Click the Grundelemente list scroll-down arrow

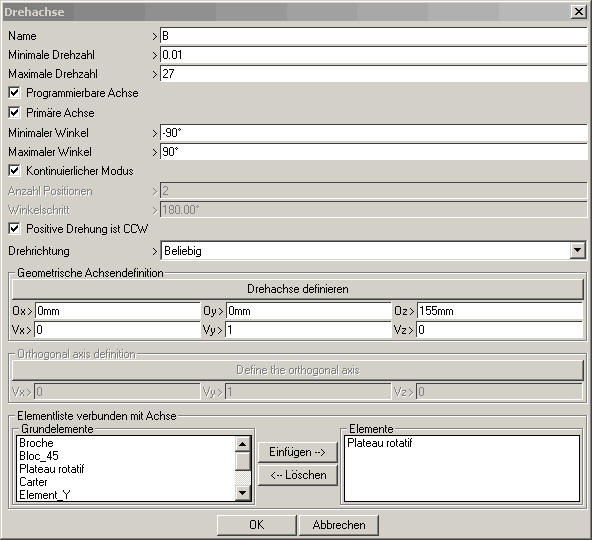(x=242, y=493)
